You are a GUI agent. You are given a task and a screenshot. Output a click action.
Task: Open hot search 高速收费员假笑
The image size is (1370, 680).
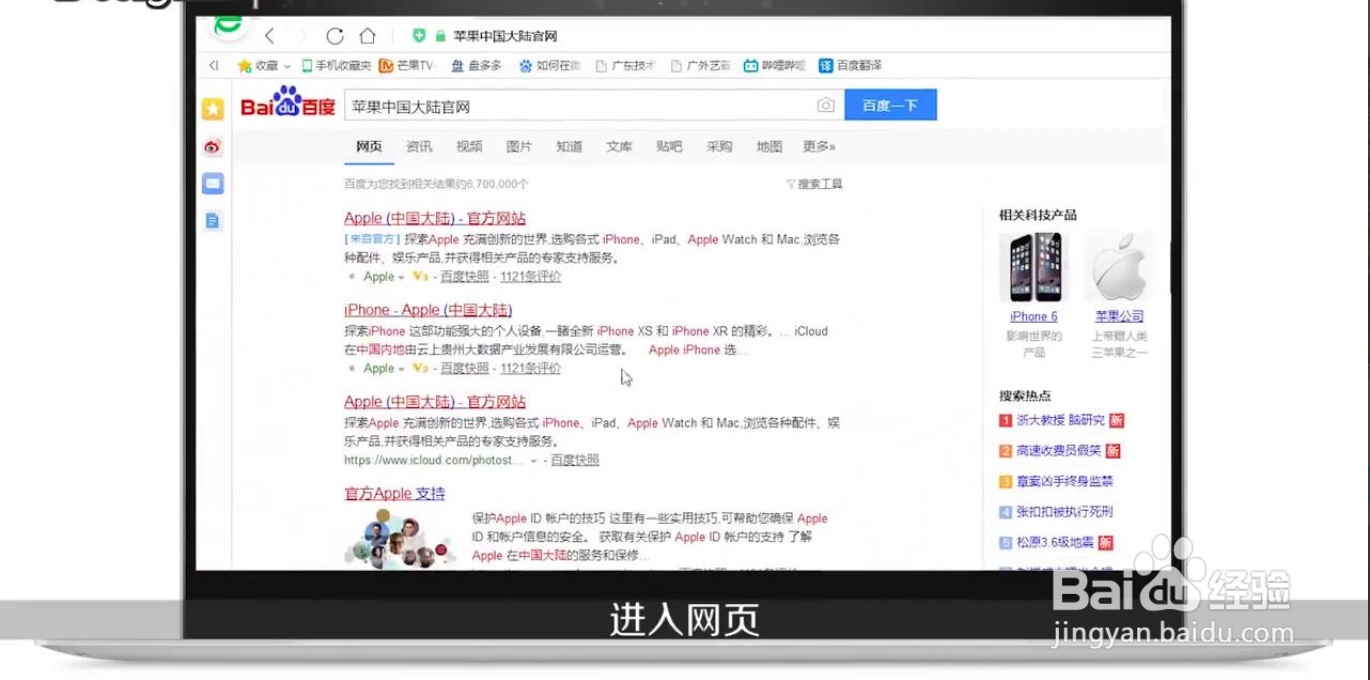coord(1059,451)
